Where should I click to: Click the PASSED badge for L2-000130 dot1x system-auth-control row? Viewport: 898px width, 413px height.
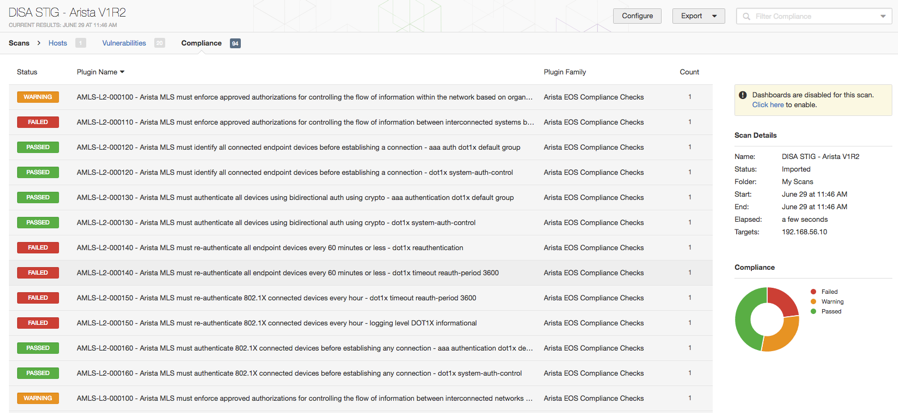pos(38,222)
